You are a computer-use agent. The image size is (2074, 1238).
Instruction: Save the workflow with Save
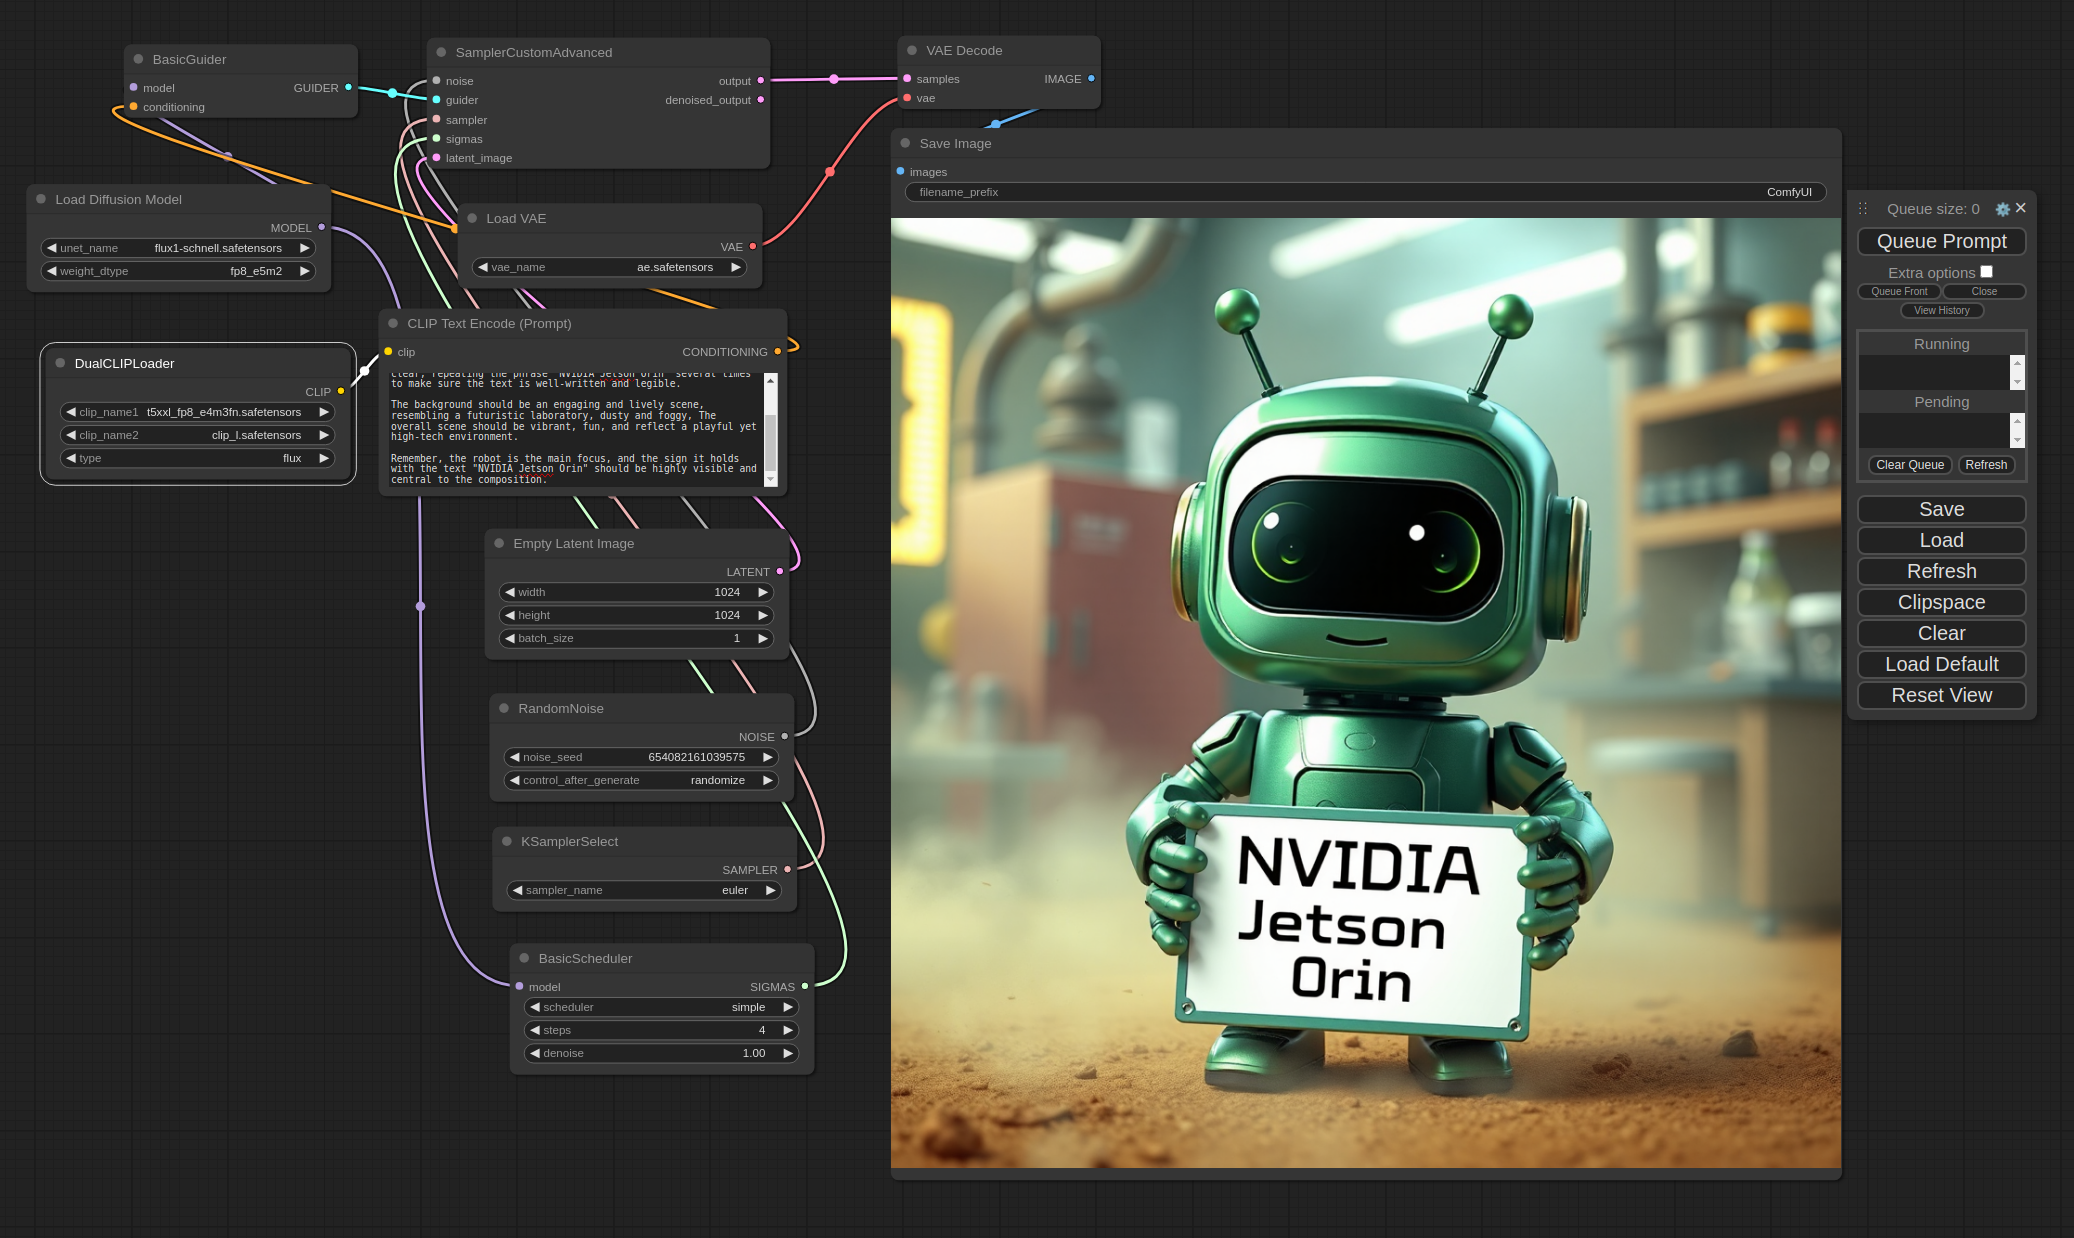(x=1941, y=509)
